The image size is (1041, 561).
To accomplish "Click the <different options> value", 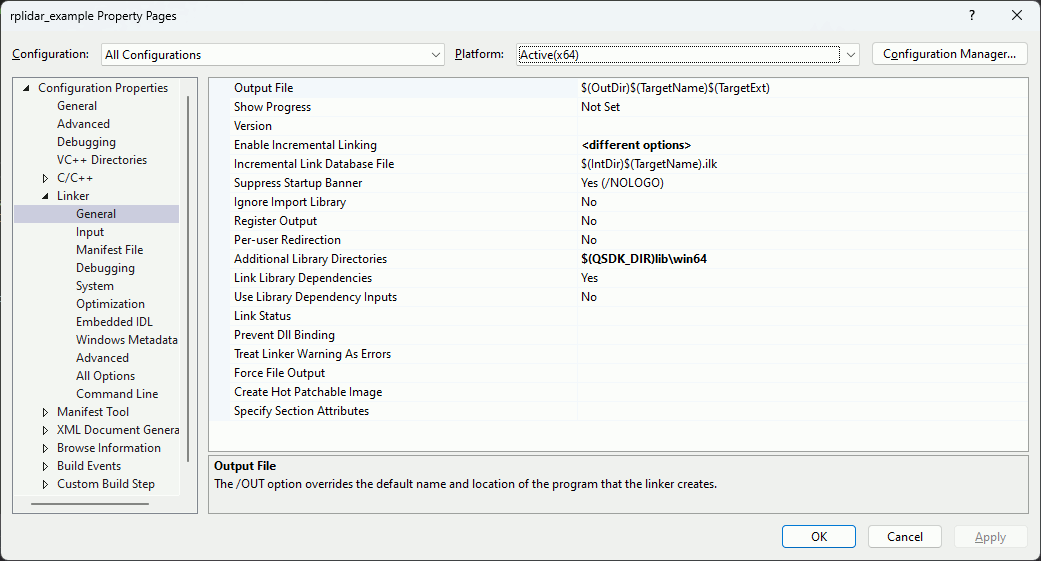I will pos(636,145).
